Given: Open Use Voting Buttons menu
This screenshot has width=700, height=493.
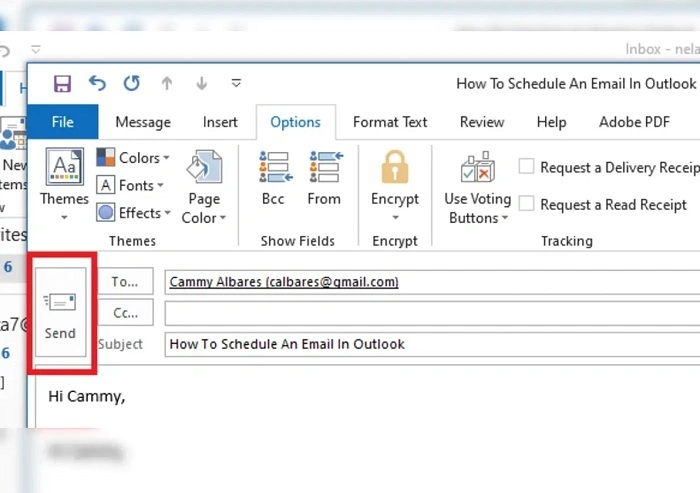Looking at the screenshot, I should tap(478, 187).
